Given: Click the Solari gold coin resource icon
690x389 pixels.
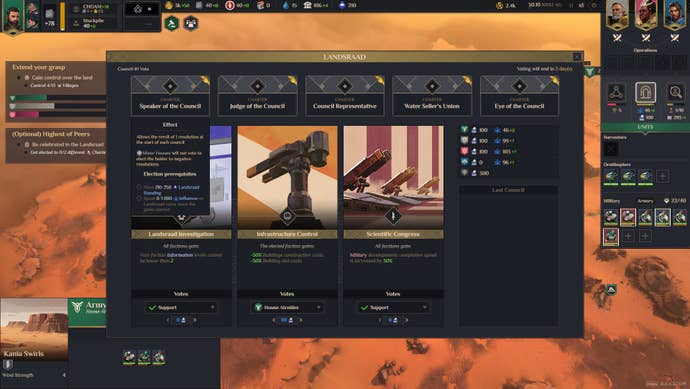Looking at the screenshot, I should tap(169, 5).
